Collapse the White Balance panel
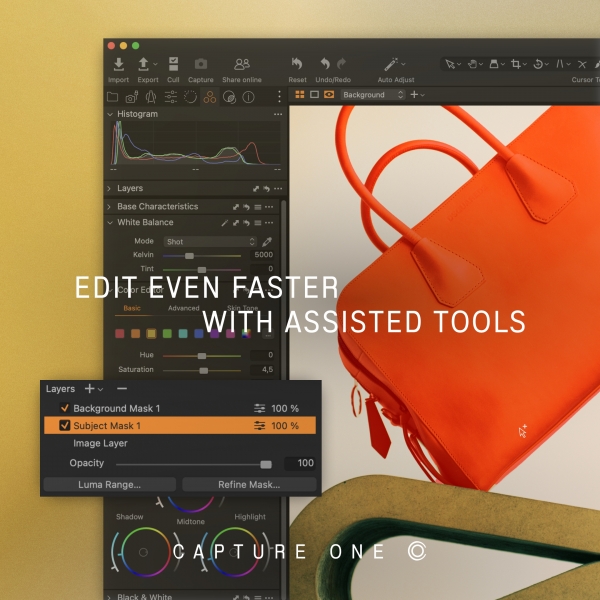 [x=110, y=222]
